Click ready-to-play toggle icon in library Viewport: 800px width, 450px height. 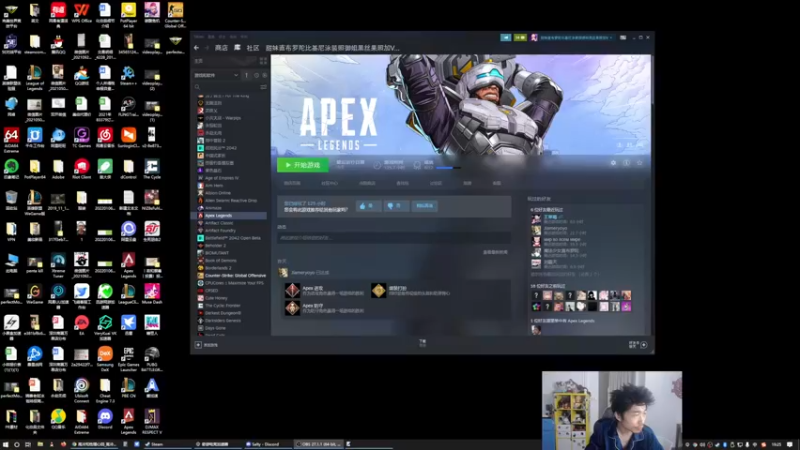264,75
